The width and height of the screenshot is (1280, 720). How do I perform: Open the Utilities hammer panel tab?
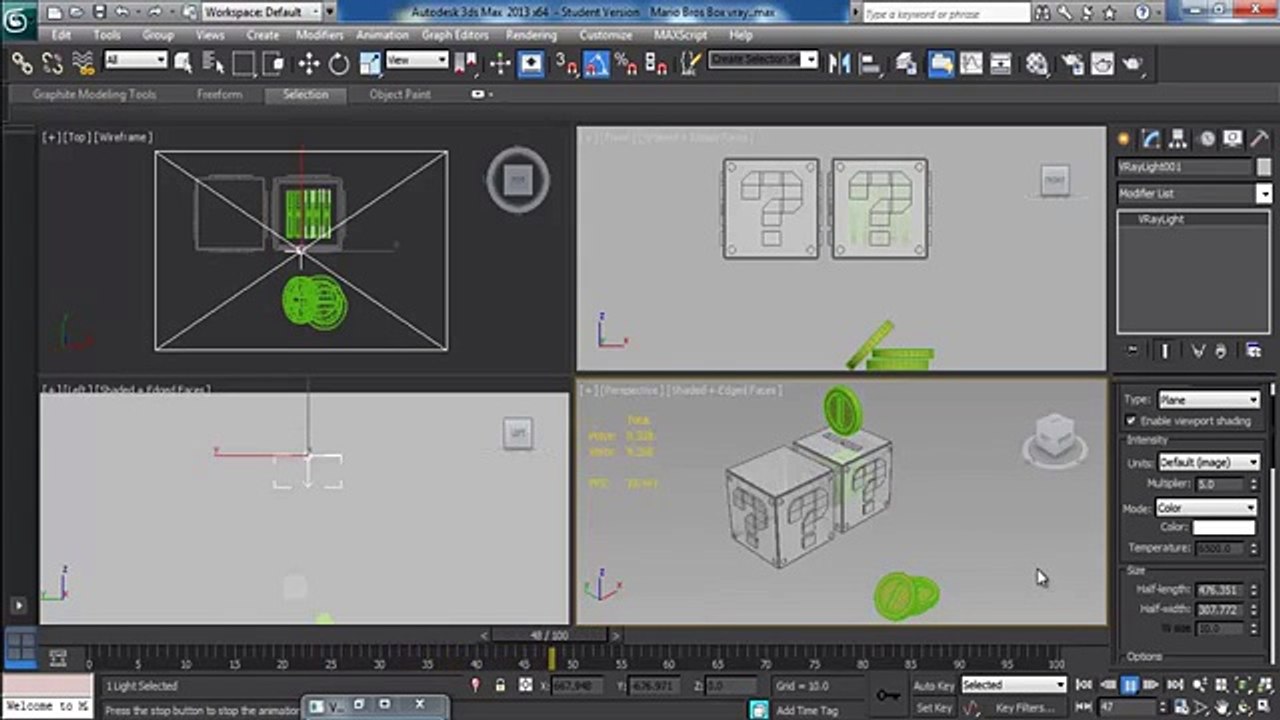click(x=1260, y=139)
